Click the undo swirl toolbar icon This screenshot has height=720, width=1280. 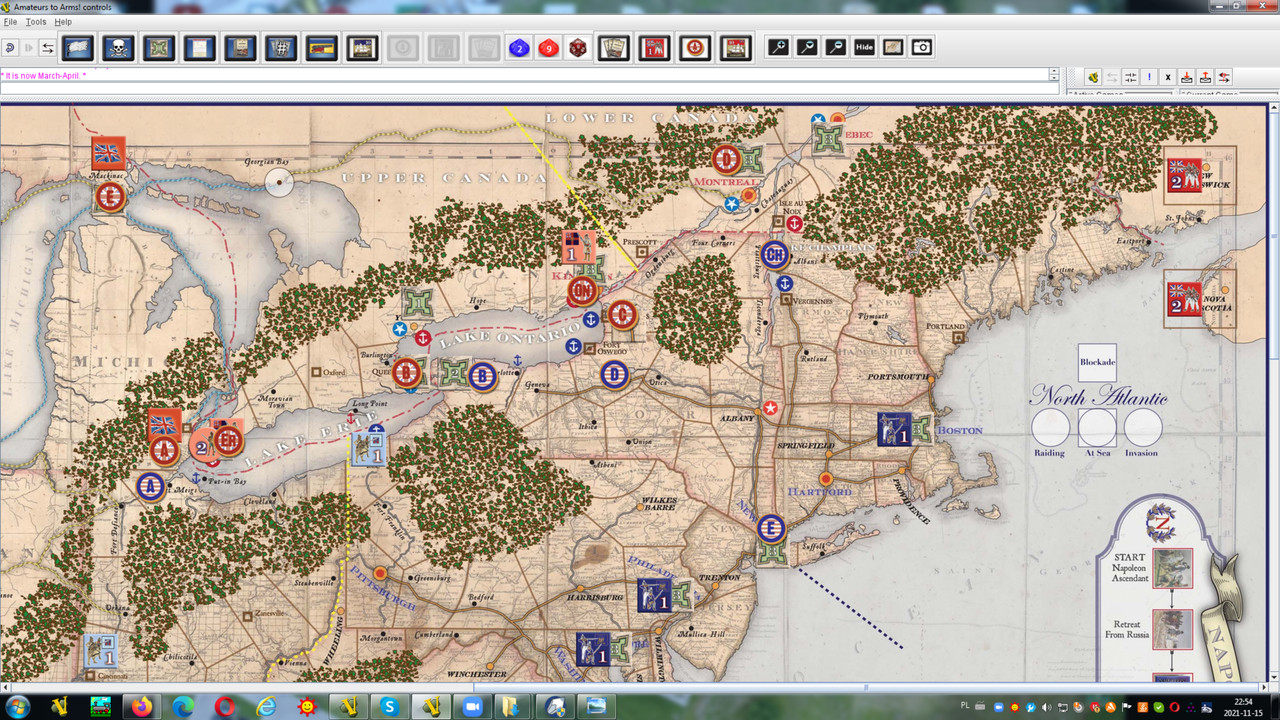[x=9, y=48]
